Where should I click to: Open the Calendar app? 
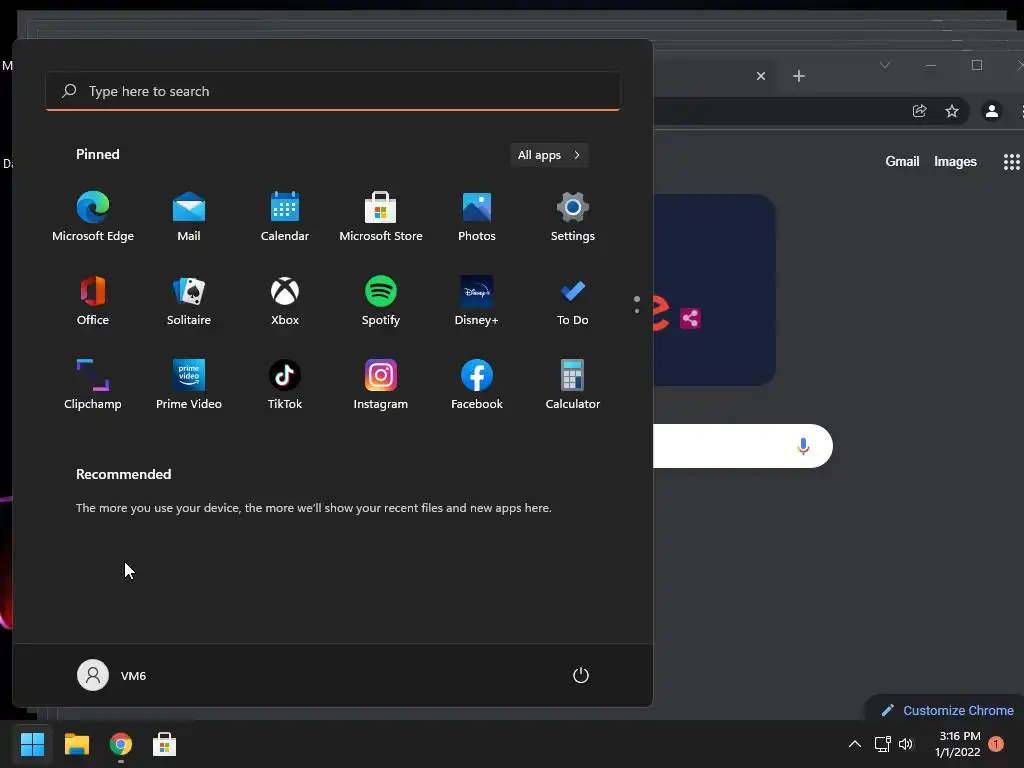click(285, 217)
